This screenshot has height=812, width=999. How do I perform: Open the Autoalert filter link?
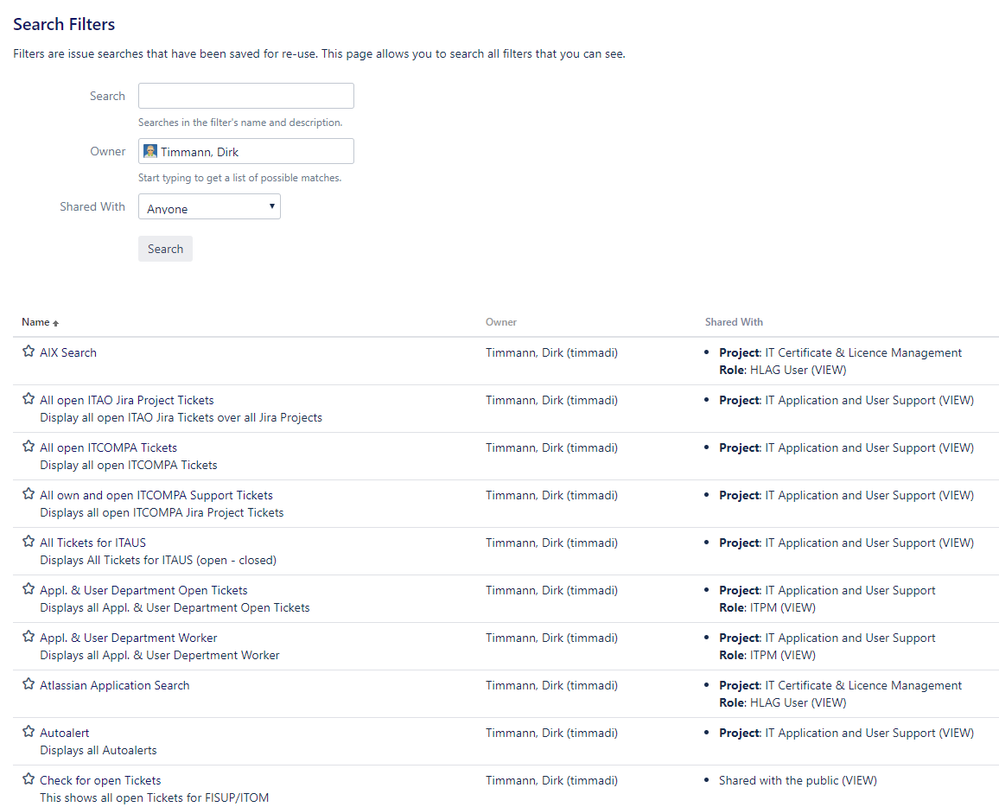[x=64, y=733]
